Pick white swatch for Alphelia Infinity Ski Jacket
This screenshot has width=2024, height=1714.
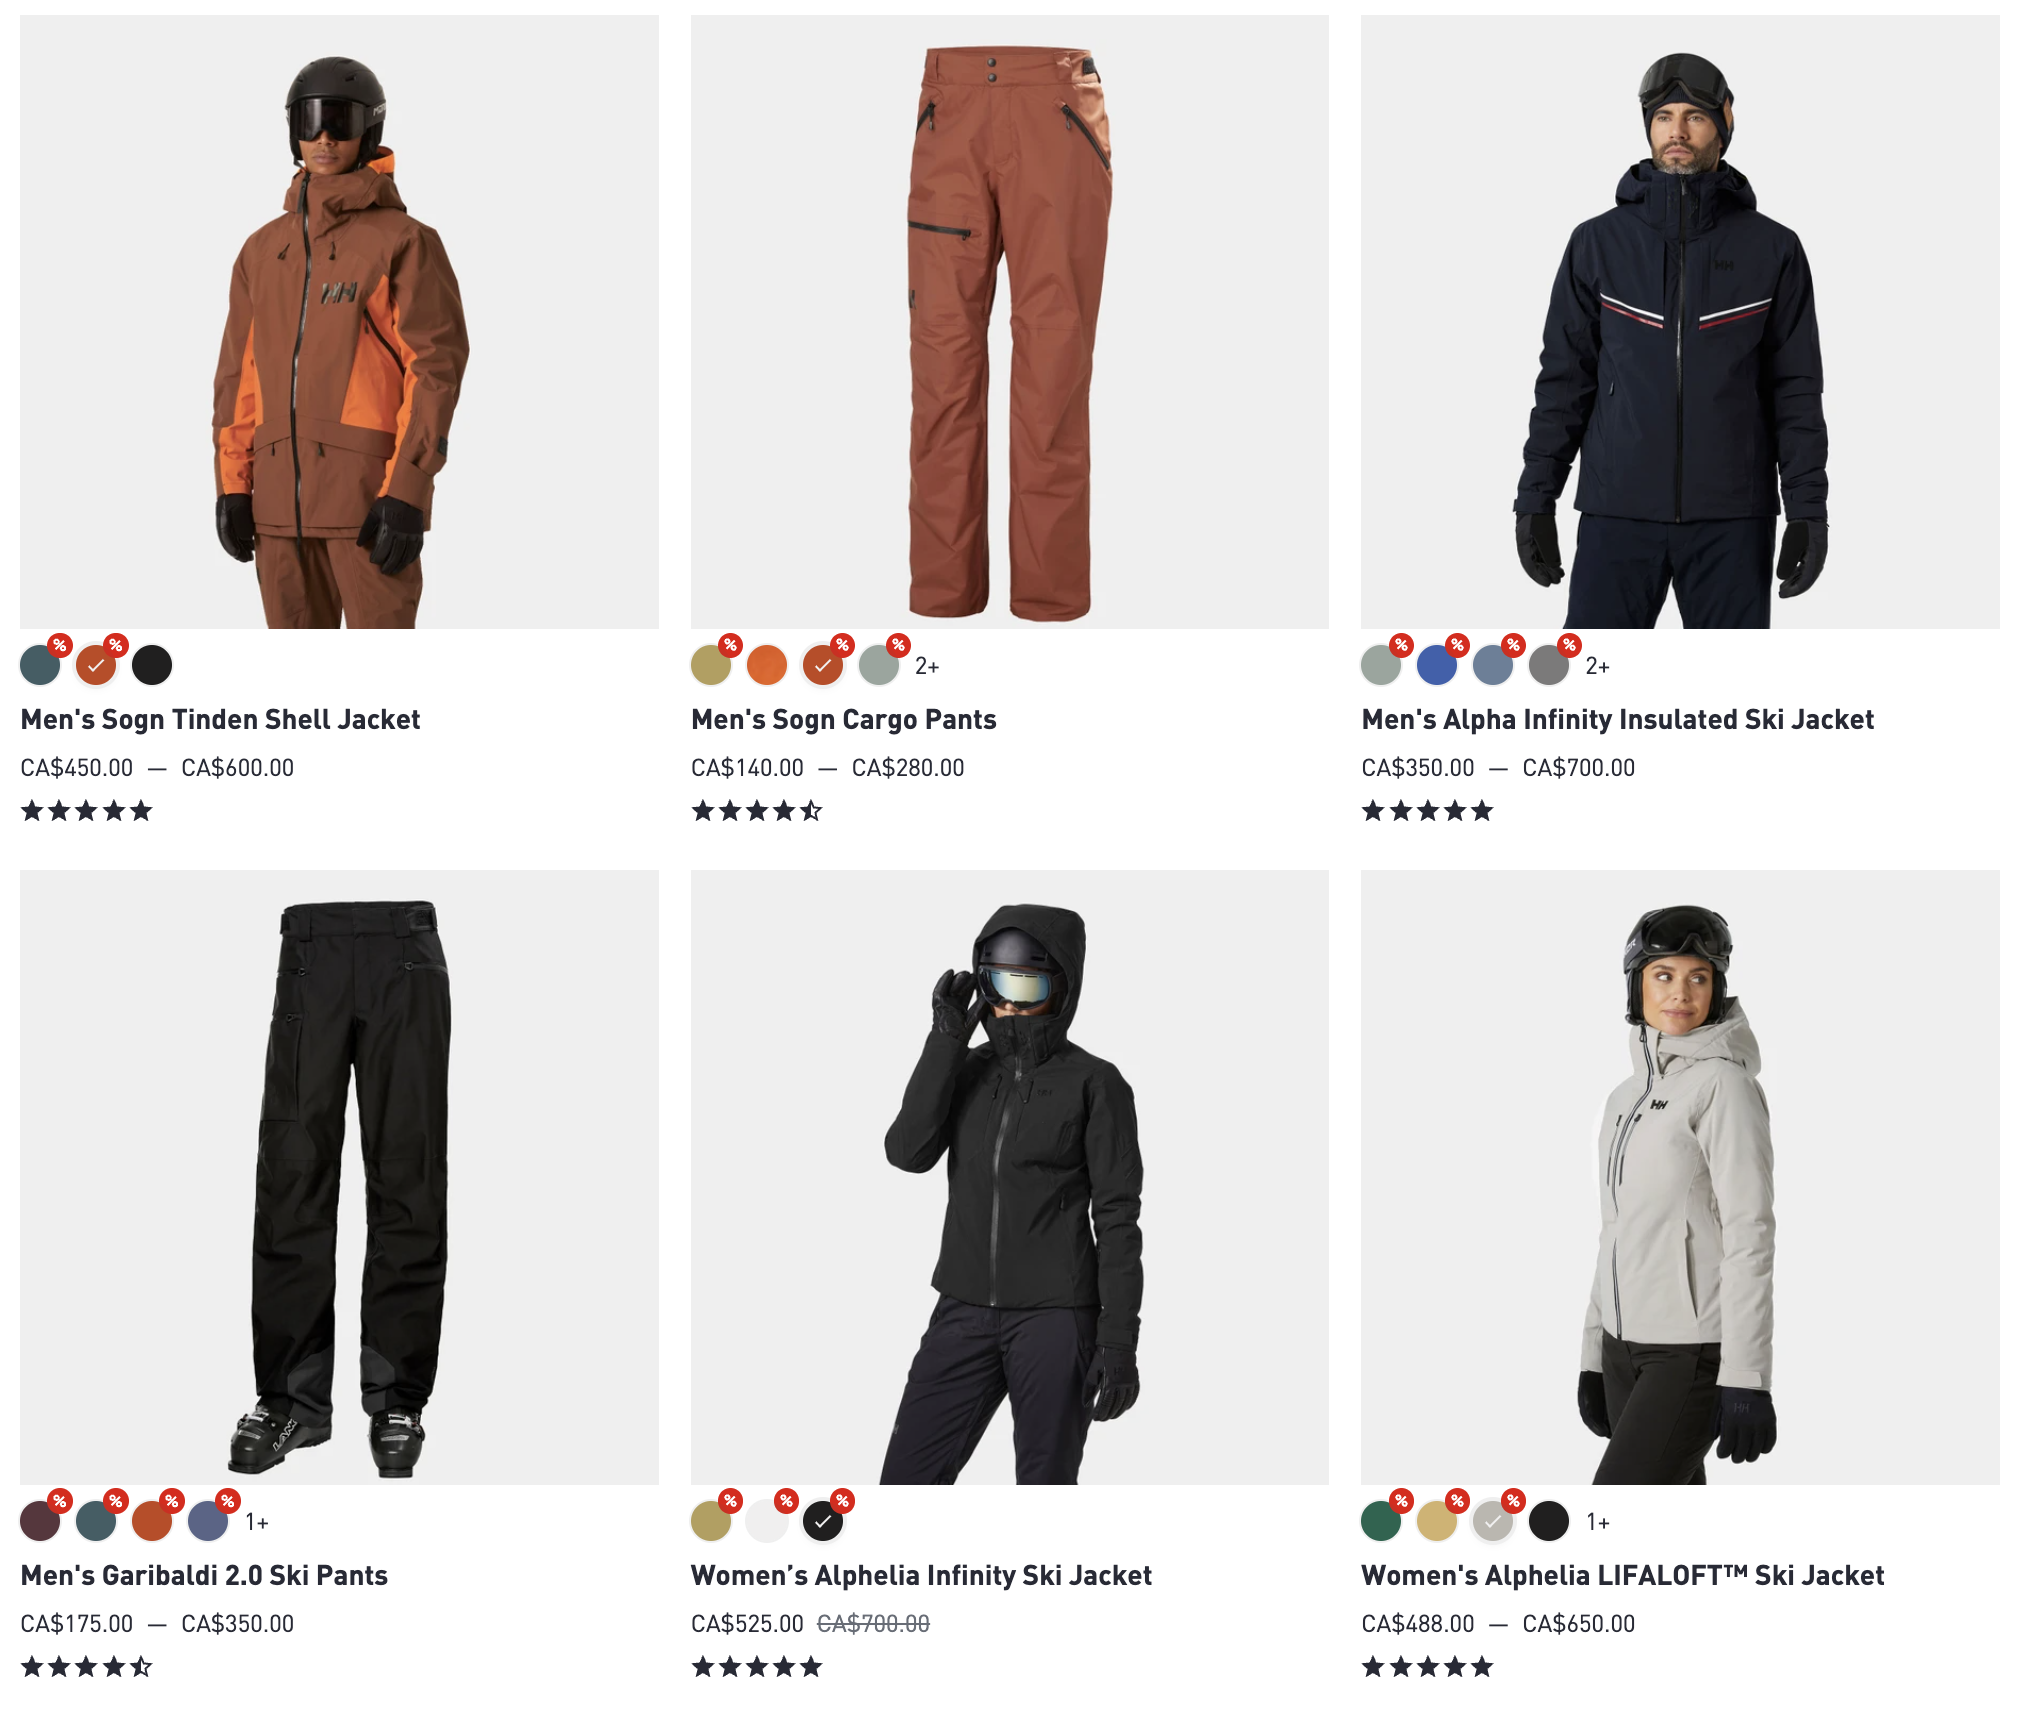click(x=767, y=1522)
